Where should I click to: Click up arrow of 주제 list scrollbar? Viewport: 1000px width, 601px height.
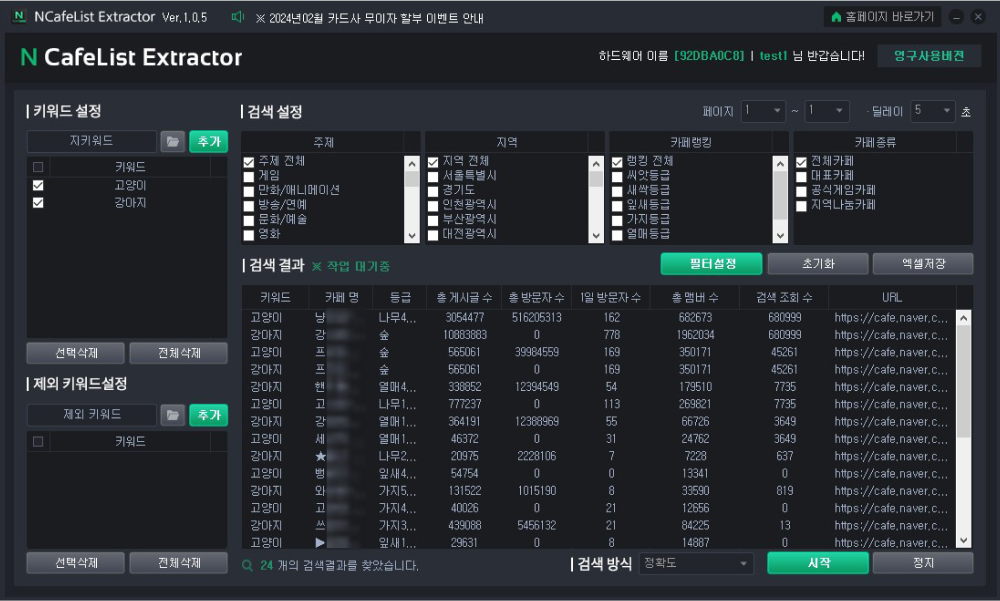[412, 163]
